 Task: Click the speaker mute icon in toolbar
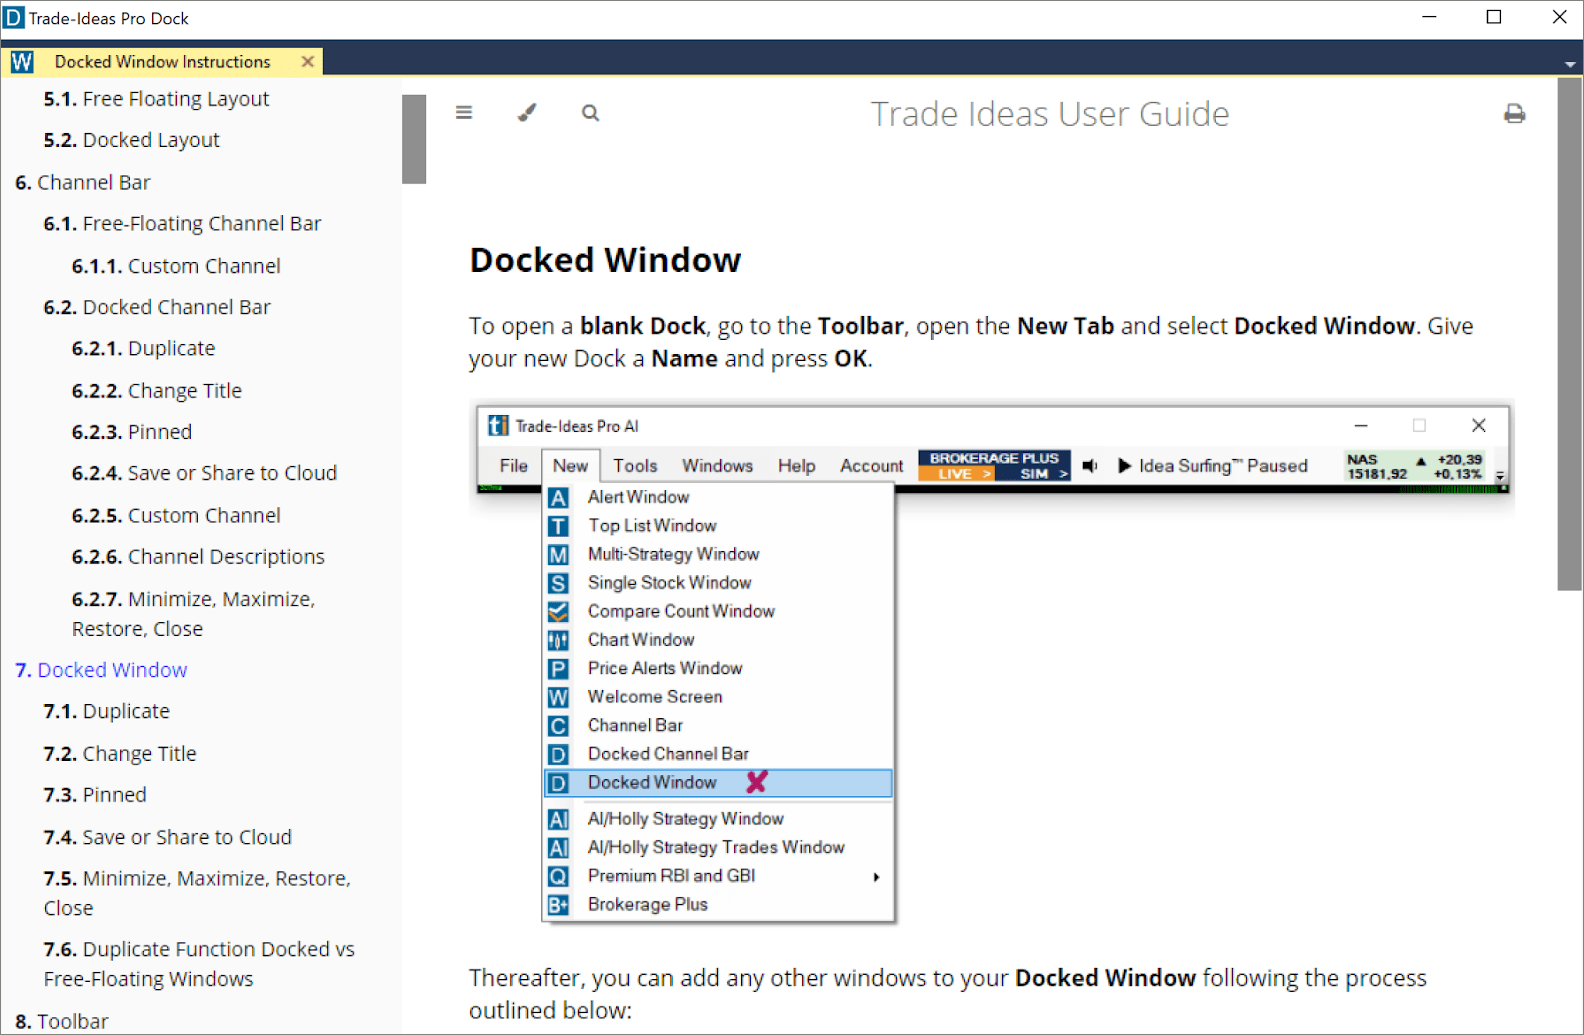click(x=1090, y=466)
